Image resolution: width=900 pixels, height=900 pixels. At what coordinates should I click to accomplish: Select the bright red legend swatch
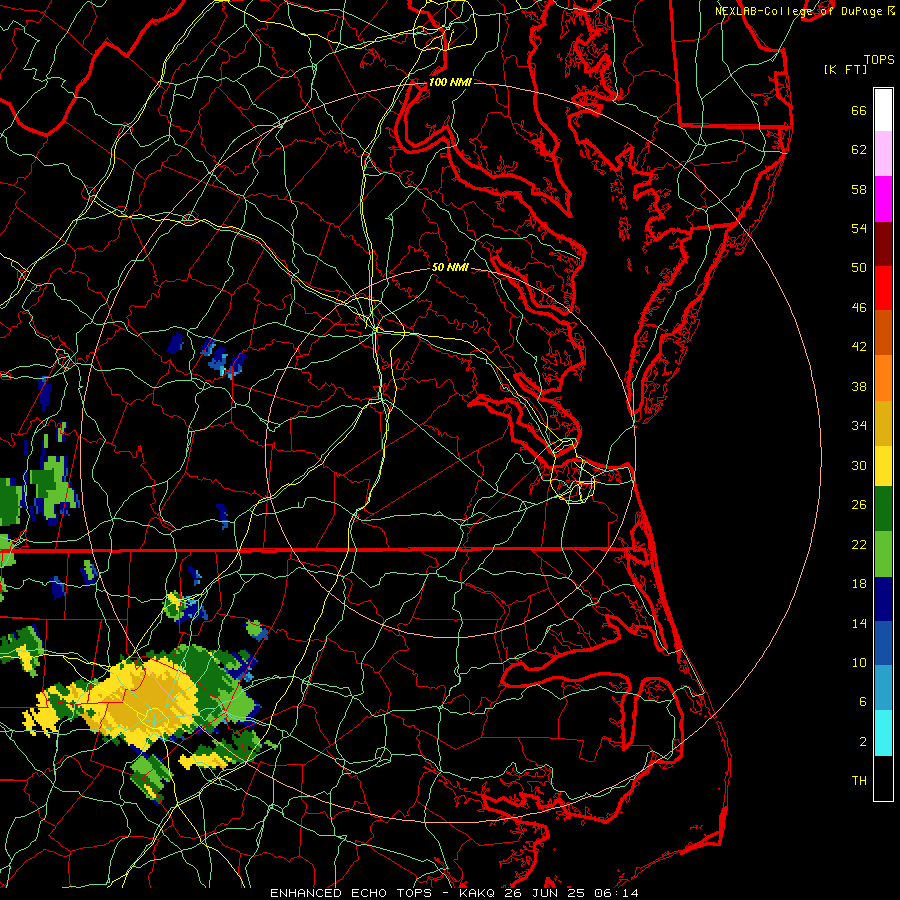click(883, 288)
